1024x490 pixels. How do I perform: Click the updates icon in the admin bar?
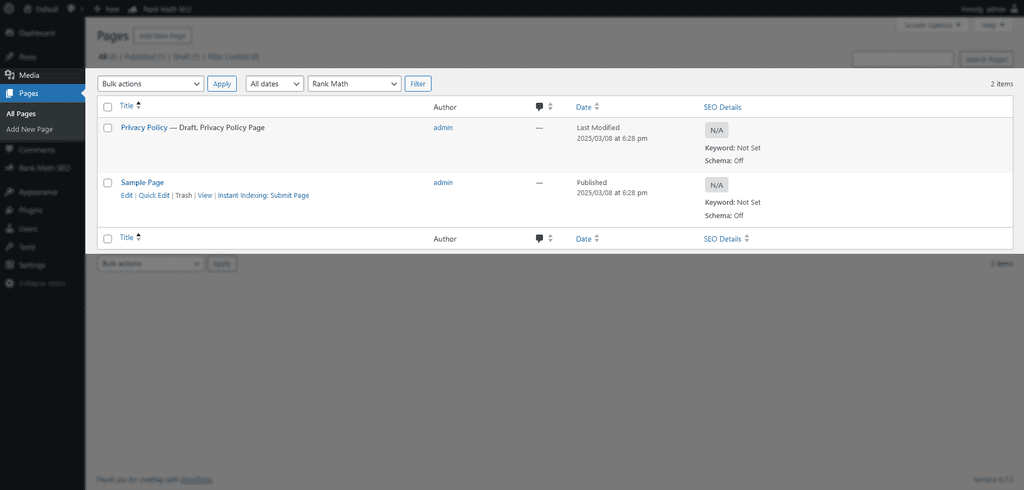click(71, 9)
